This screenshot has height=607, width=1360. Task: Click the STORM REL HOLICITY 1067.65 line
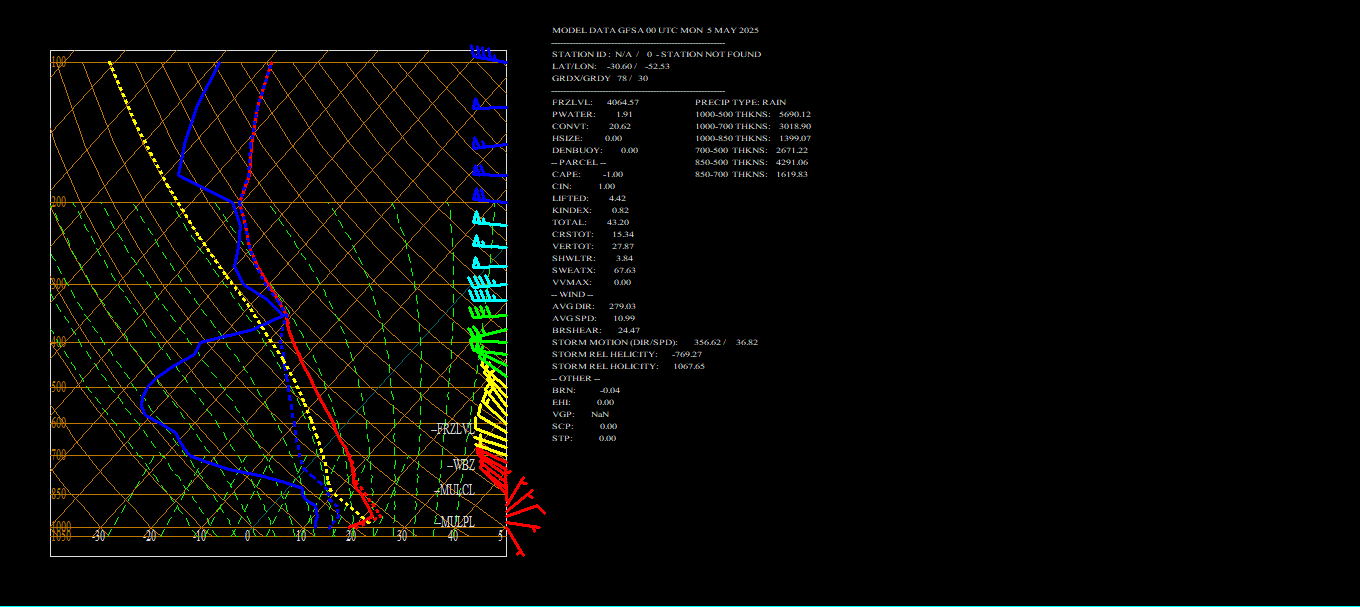tap(628, 366)
